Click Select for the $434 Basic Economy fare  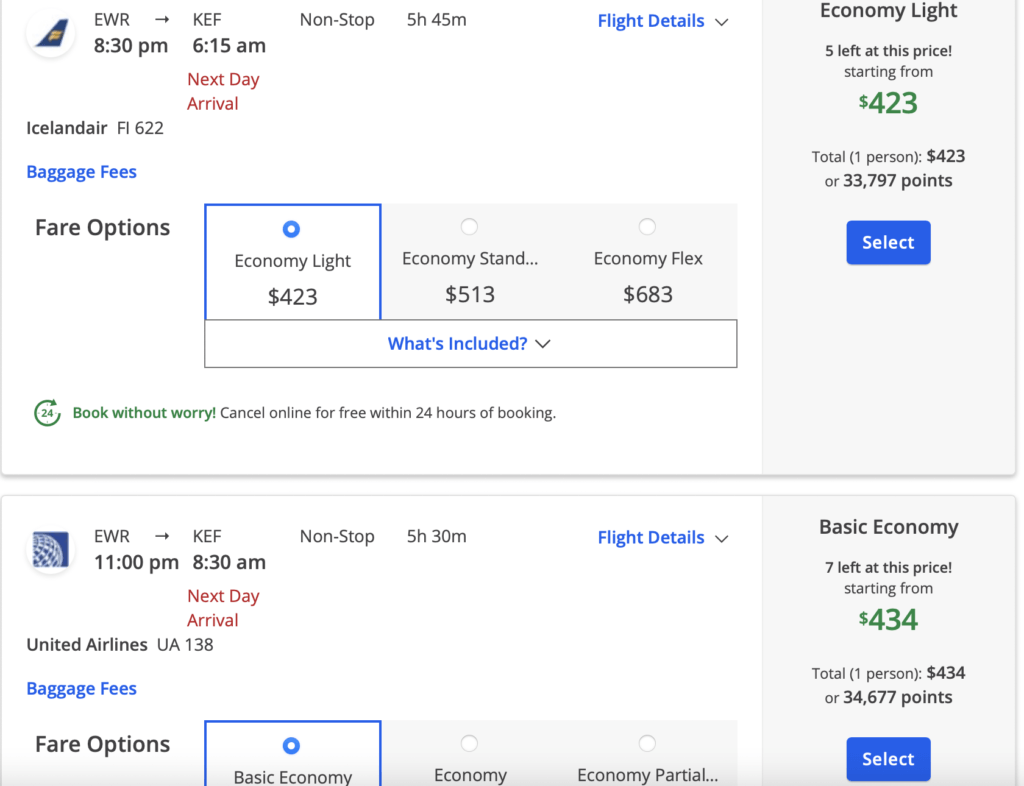(x=888, y=759)
